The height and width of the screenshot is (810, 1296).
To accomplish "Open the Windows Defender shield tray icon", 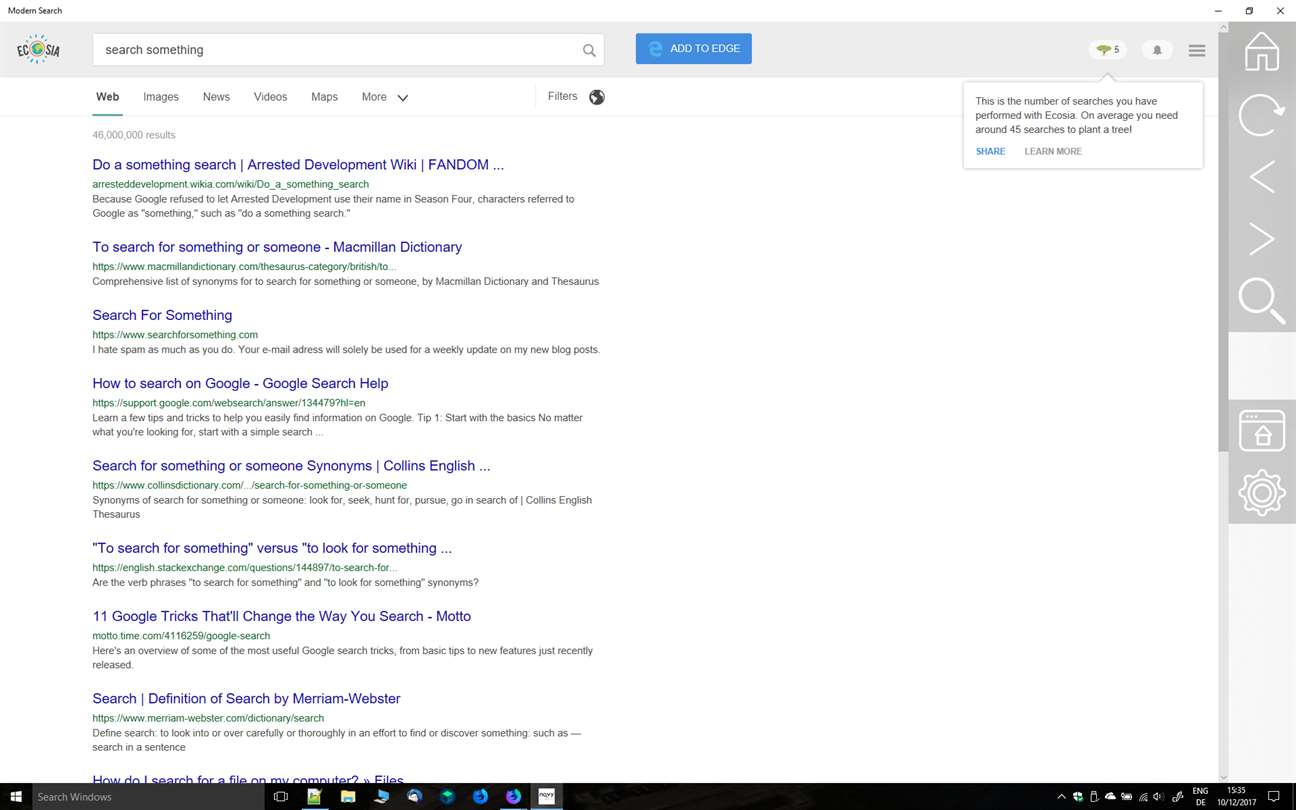I will tap(1078, 797).
